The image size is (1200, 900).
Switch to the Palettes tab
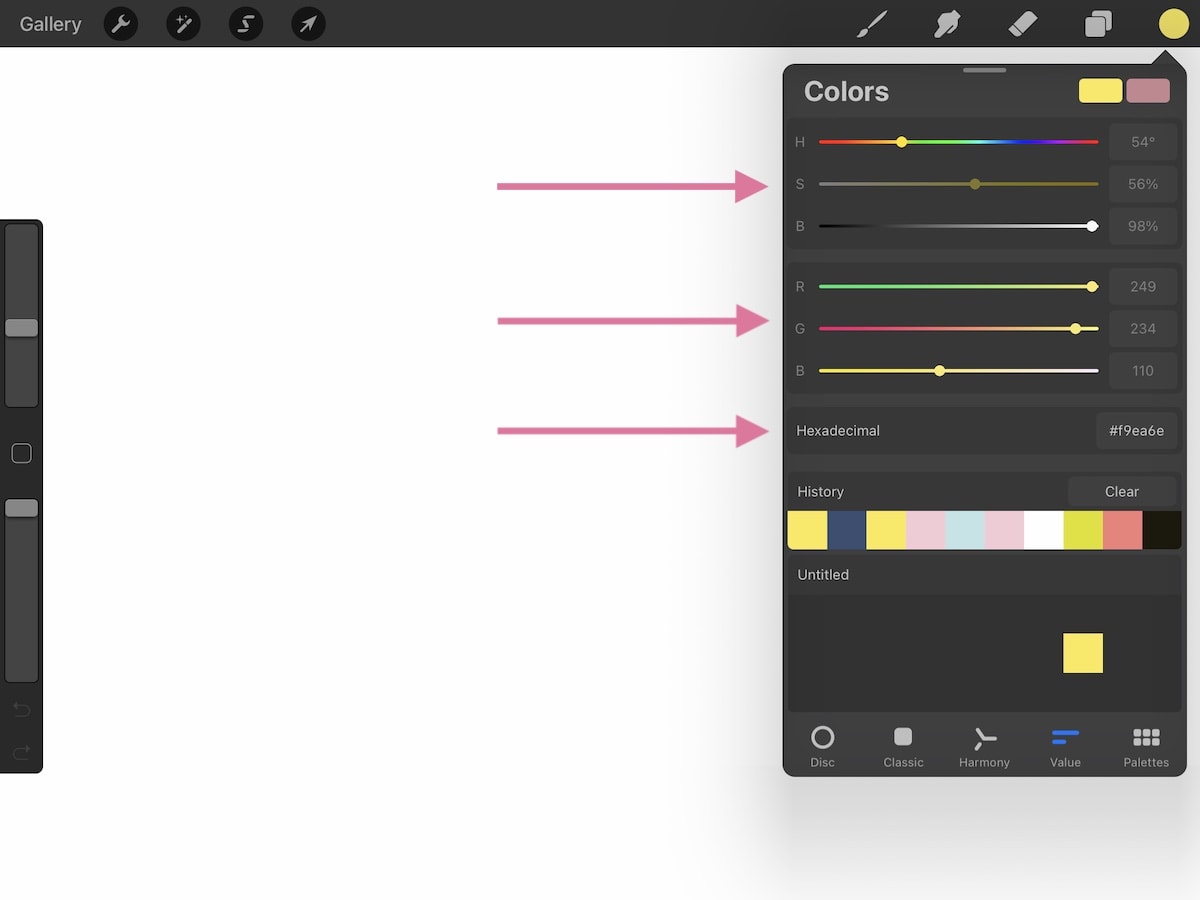1146,747
